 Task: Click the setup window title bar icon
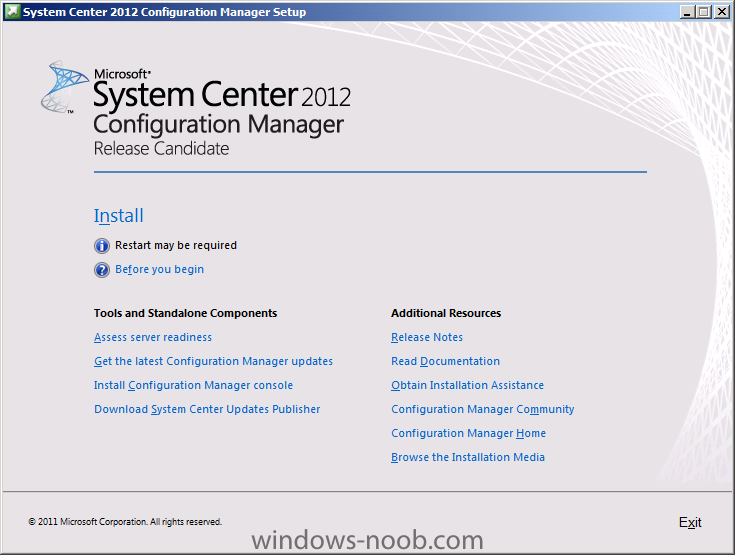pos(12,11)
